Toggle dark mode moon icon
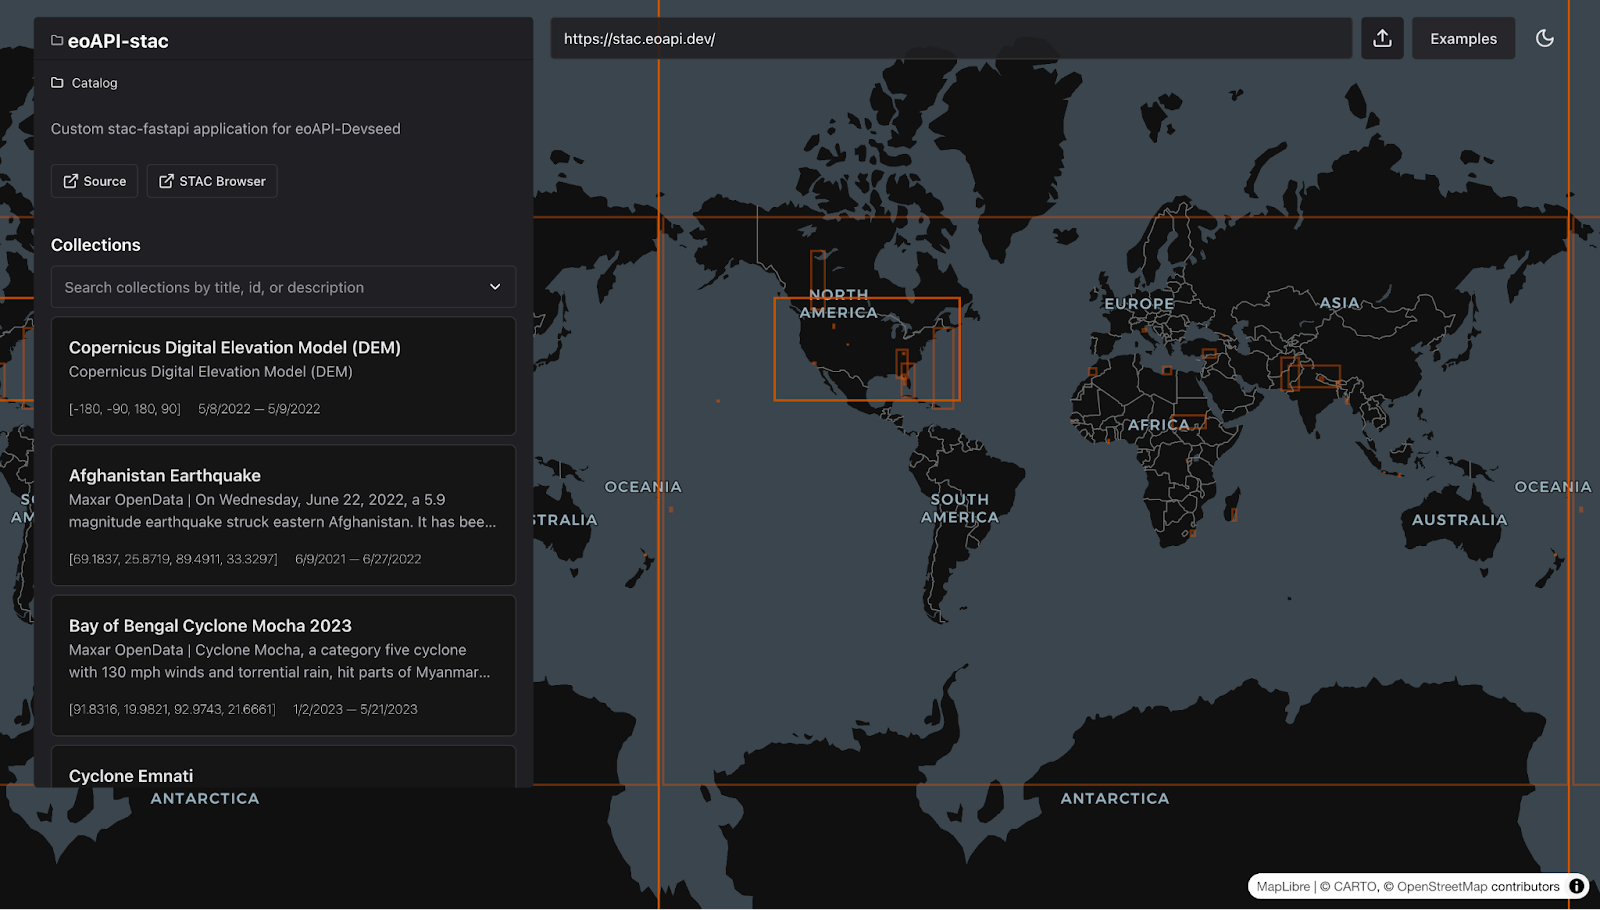The width and height of the screenshot is (1600, 910). point(1545,38)
